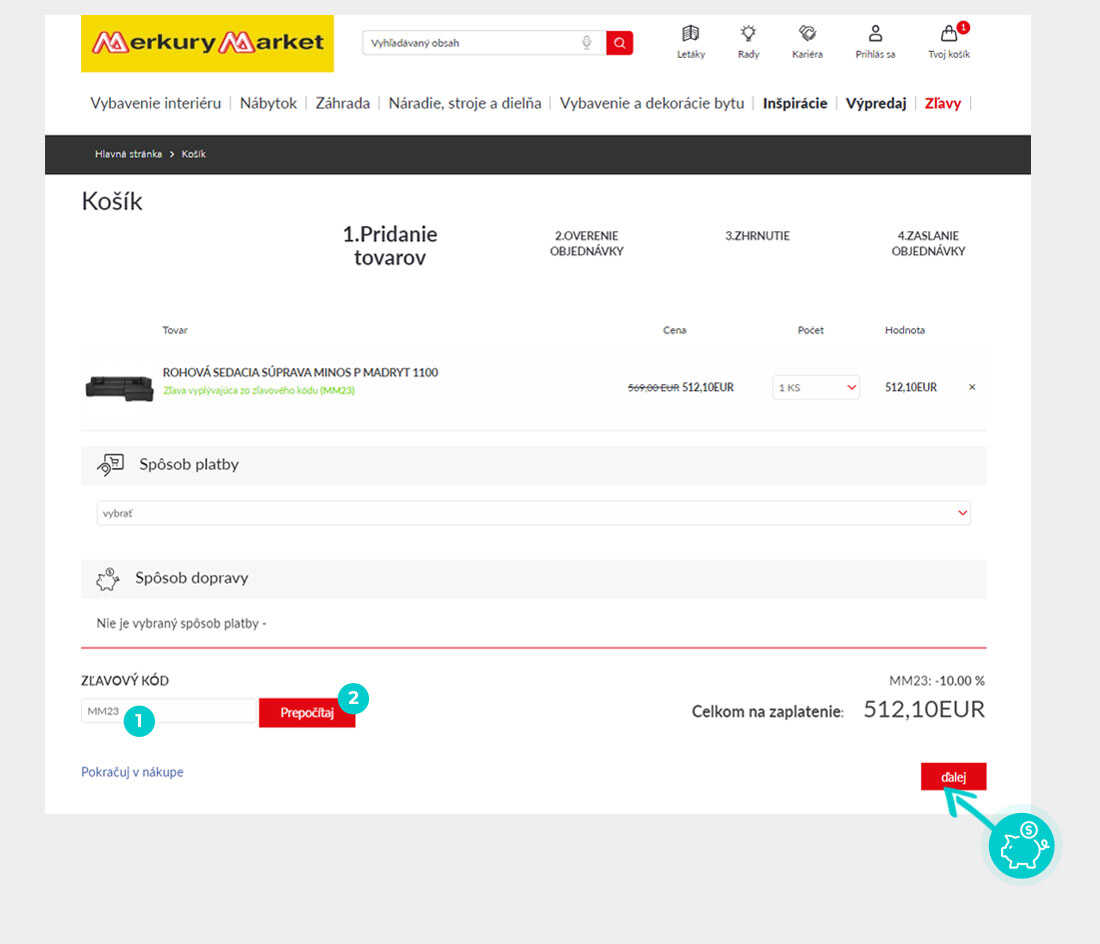The height and width of the screenshot is (944, 1100).
Task: Open the Inšpirácie menu
Action: 795,103
